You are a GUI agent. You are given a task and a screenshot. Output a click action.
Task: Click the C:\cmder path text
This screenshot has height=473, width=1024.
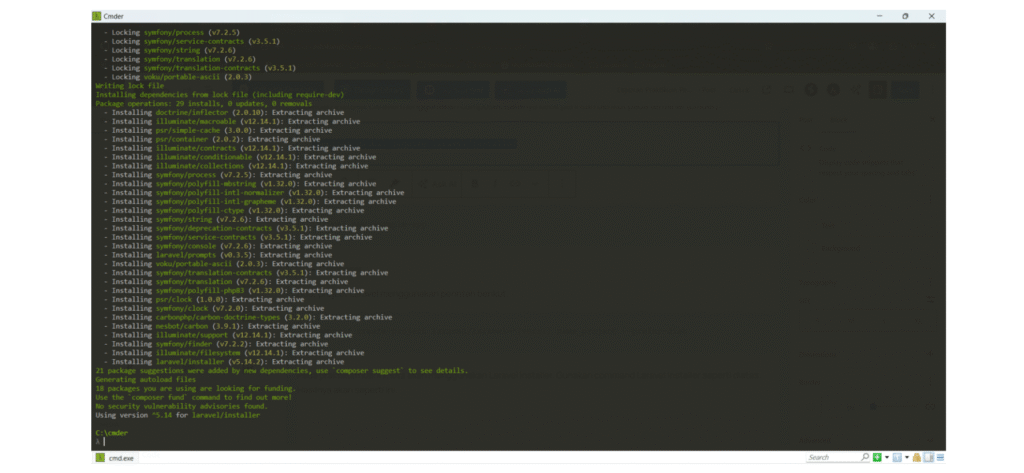click(111, 432)
